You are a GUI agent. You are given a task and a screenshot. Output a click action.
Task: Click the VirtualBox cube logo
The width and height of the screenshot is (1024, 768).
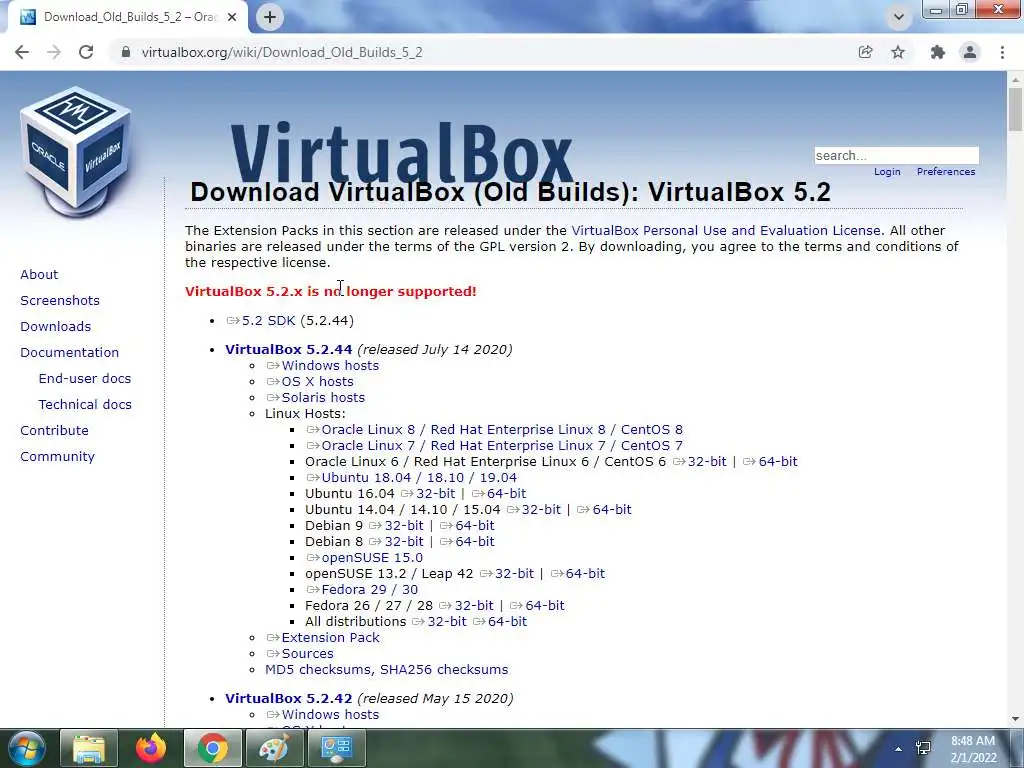coord(76,151)
